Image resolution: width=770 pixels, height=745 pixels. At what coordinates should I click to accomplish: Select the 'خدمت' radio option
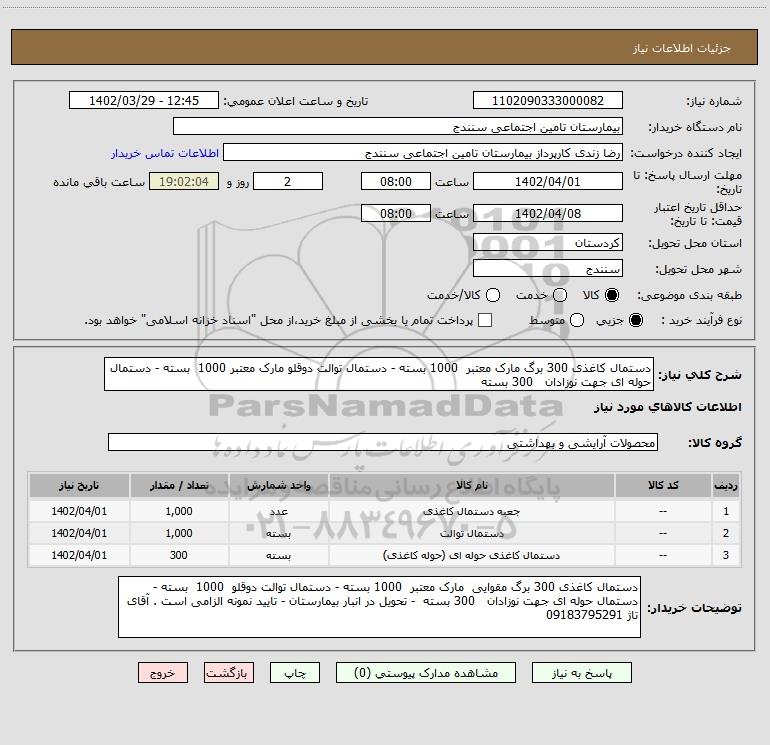[560, 295]
